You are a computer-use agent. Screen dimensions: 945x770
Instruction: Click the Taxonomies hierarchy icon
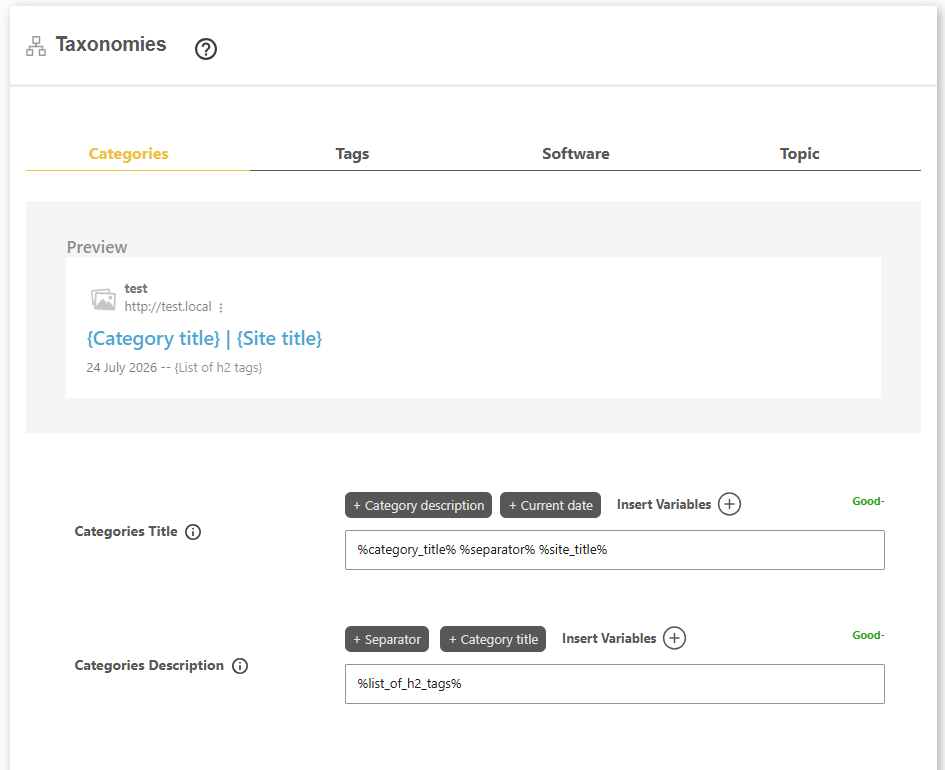pyautogui.click(x=36, y=46)
